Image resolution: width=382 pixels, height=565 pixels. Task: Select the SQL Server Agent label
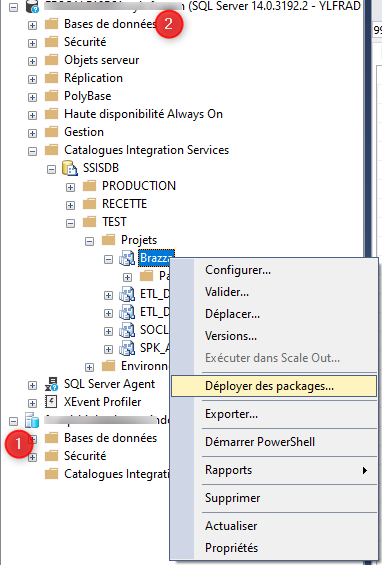(110, 384)
